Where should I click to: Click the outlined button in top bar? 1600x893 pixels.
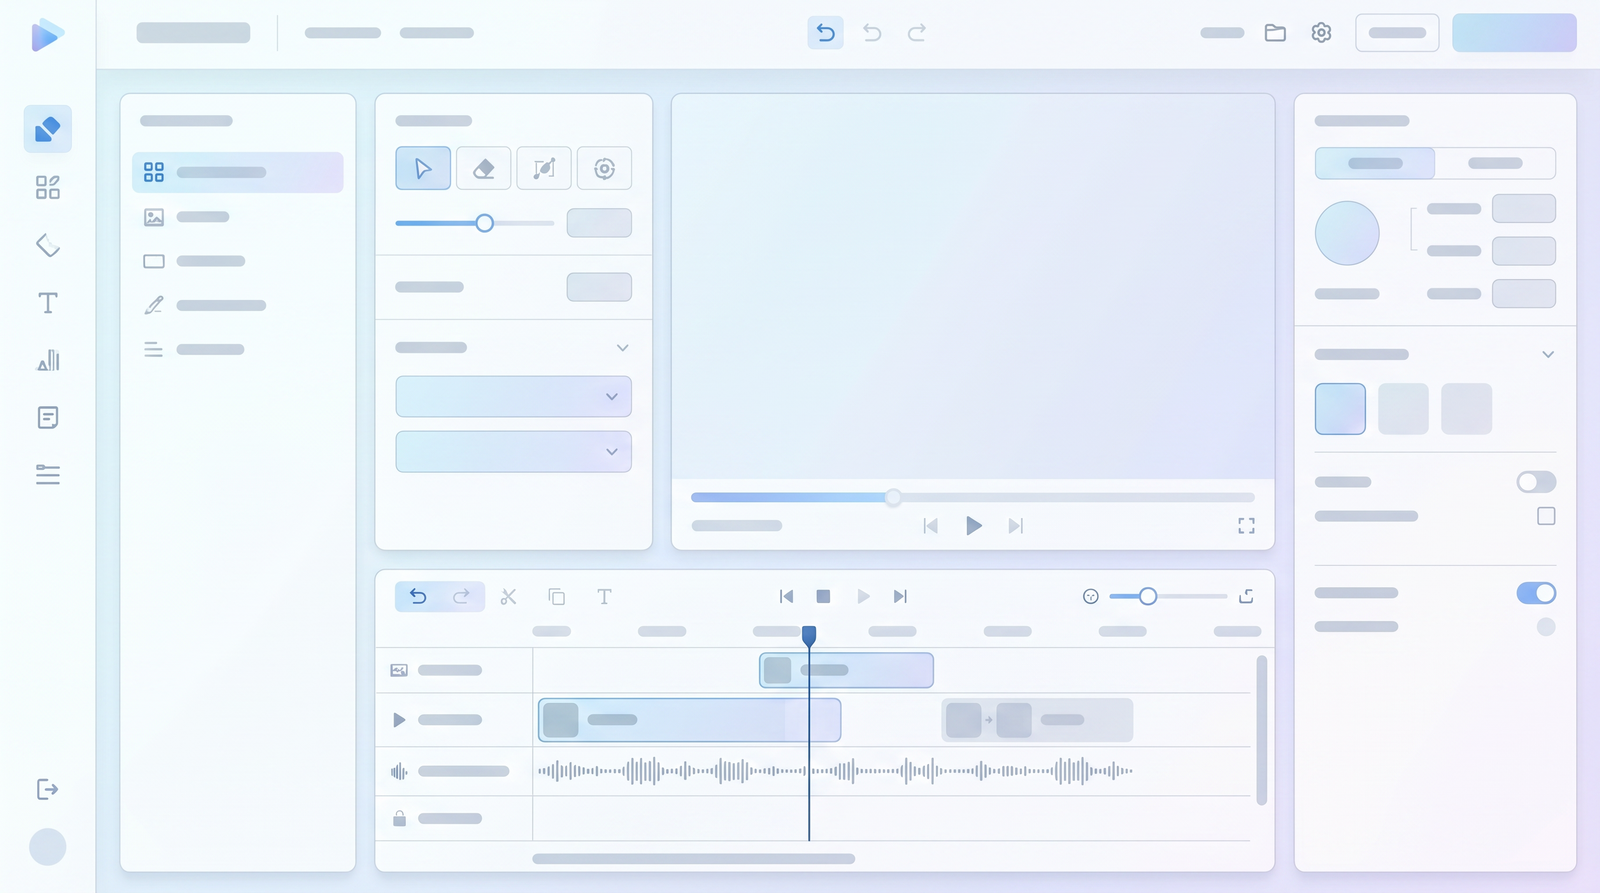pyautogui.click(x=1397, y=33)
